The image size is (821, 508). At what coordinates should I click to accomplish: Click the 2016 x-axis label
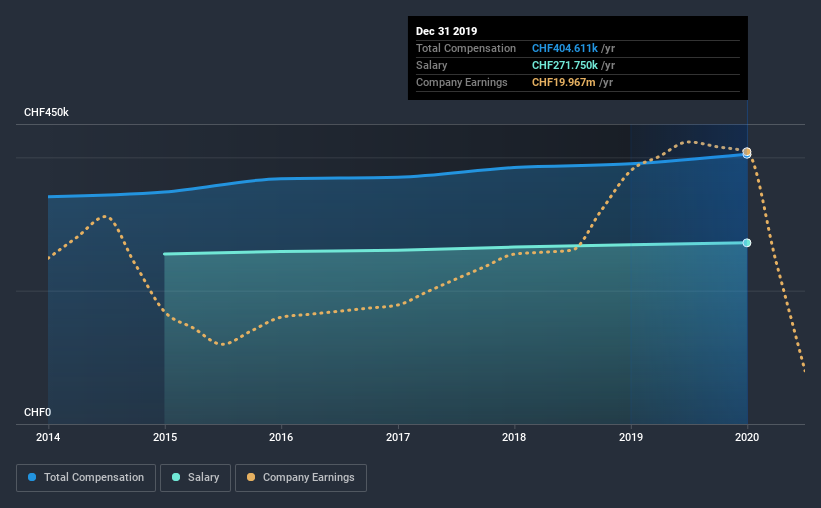tap(281, 437)
